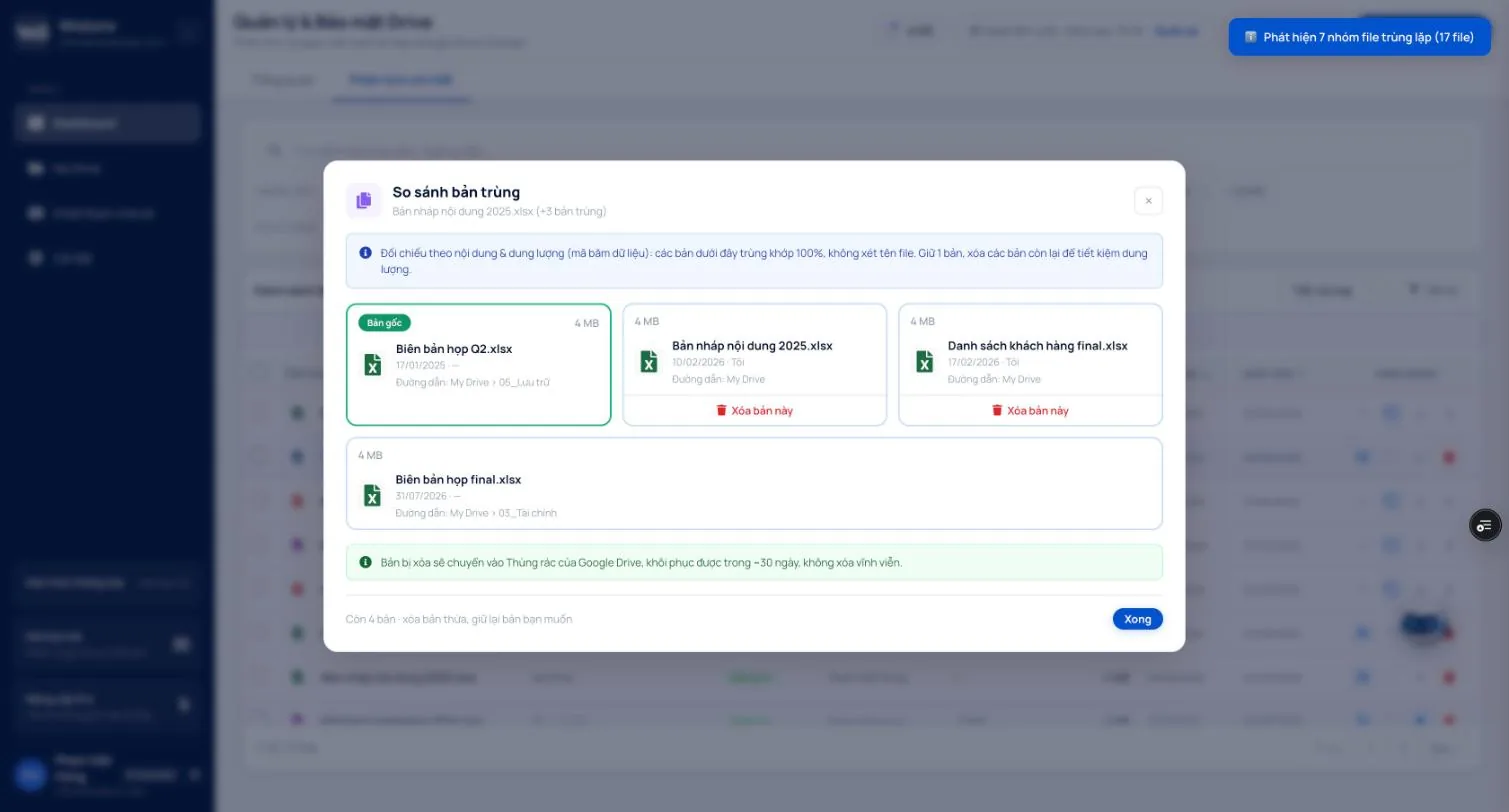Click the Xong button

pos(1137,619)
